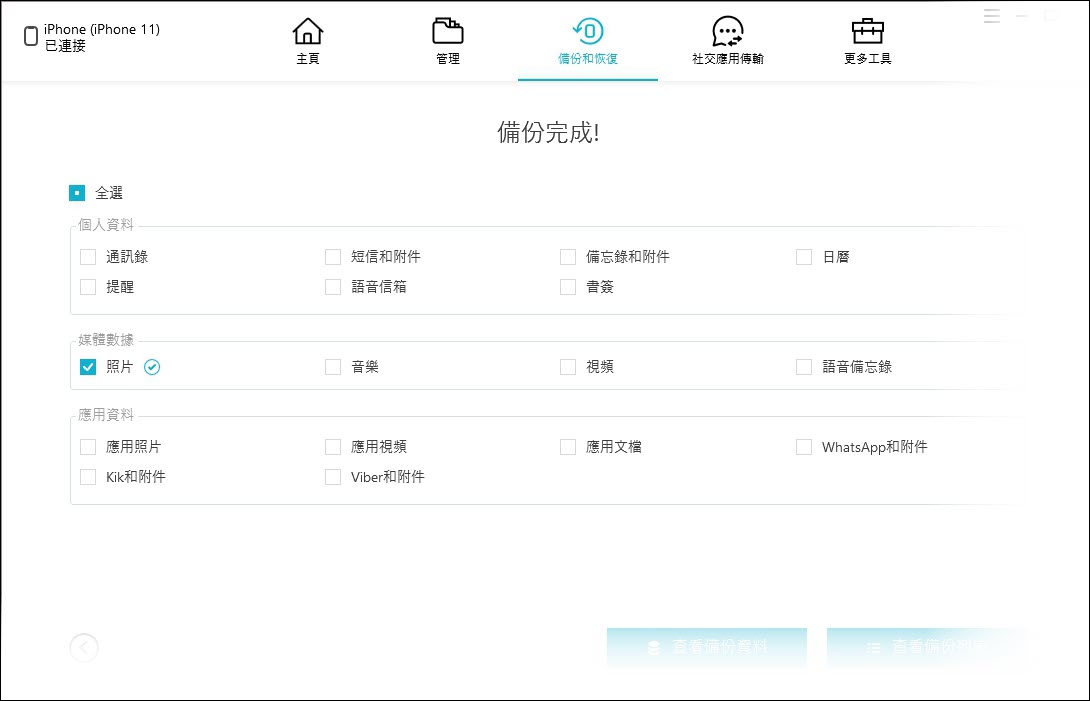Open the hamburger menu icon
The height and width of the screenshot is (701, 1090).
(991, 16)
